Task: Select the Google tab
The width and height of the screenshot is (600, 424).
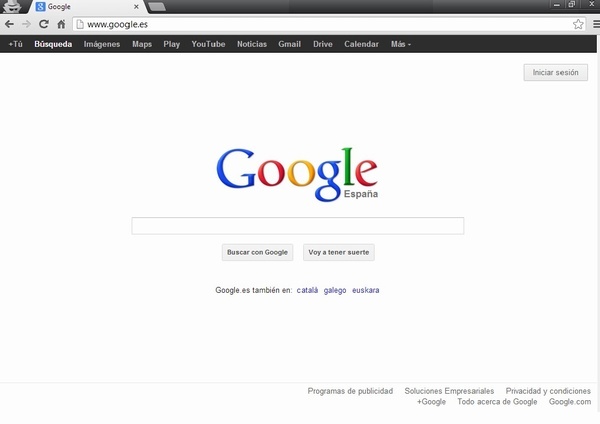Action: click(87, 7)
